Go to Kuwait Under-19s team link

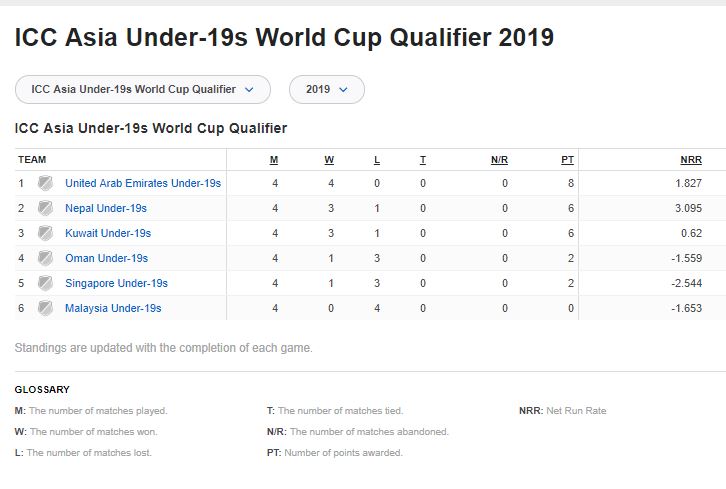click(x=108, y=233)
